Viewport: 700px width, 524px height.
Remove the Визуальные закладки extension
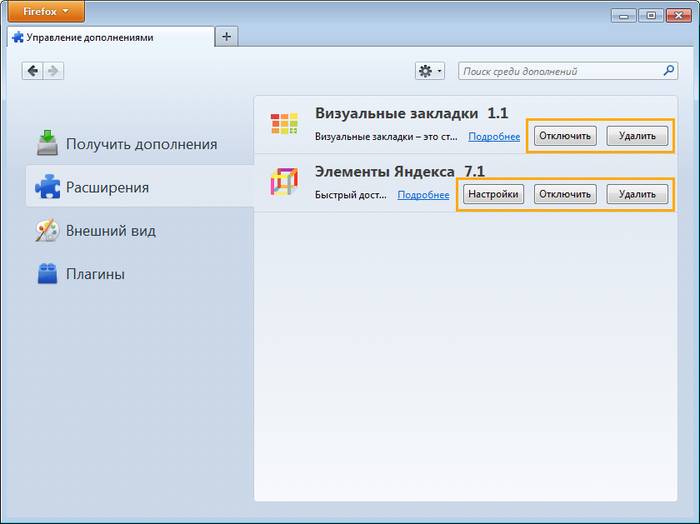(637, 136)
